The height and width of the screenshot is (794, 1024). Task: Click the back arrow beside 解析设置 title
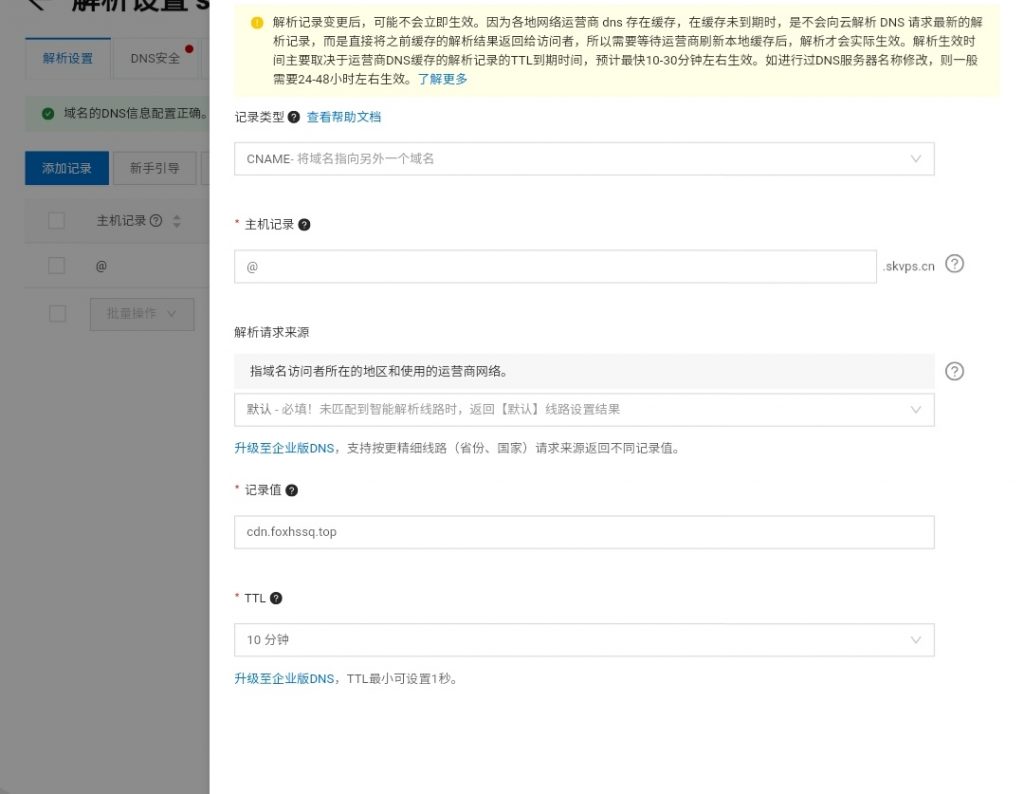click(x=37, y=5)
